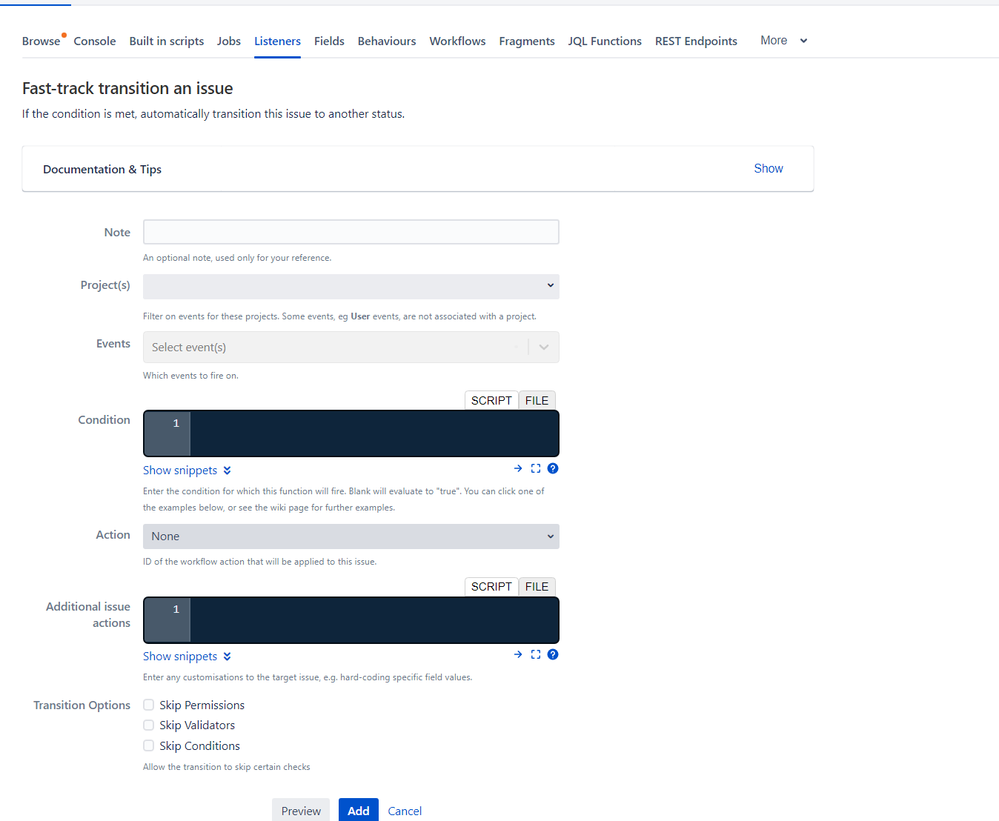Open the Jobs tab
The height and width of the screenshot is (821, 999).
click(229, 41)
